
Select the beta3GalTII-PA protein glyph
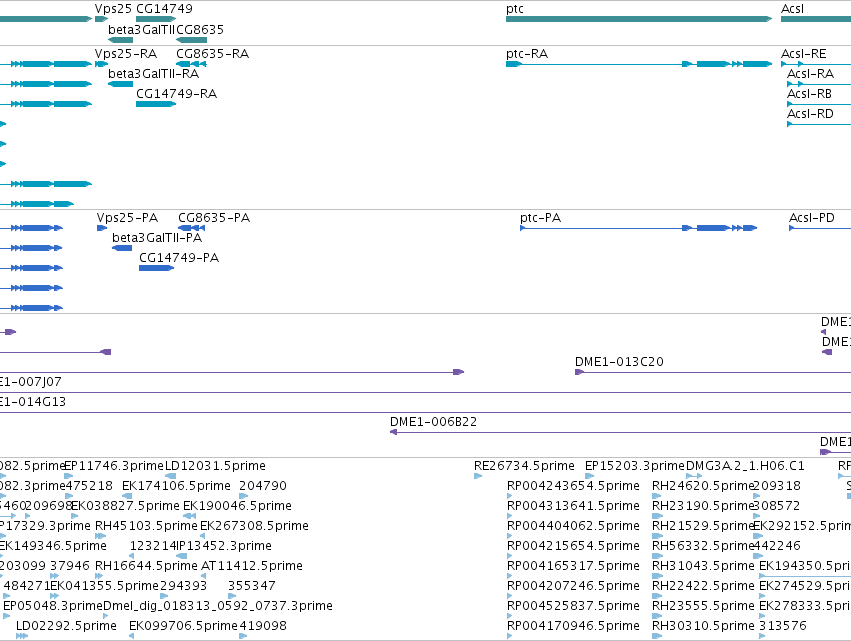(122, 248)
